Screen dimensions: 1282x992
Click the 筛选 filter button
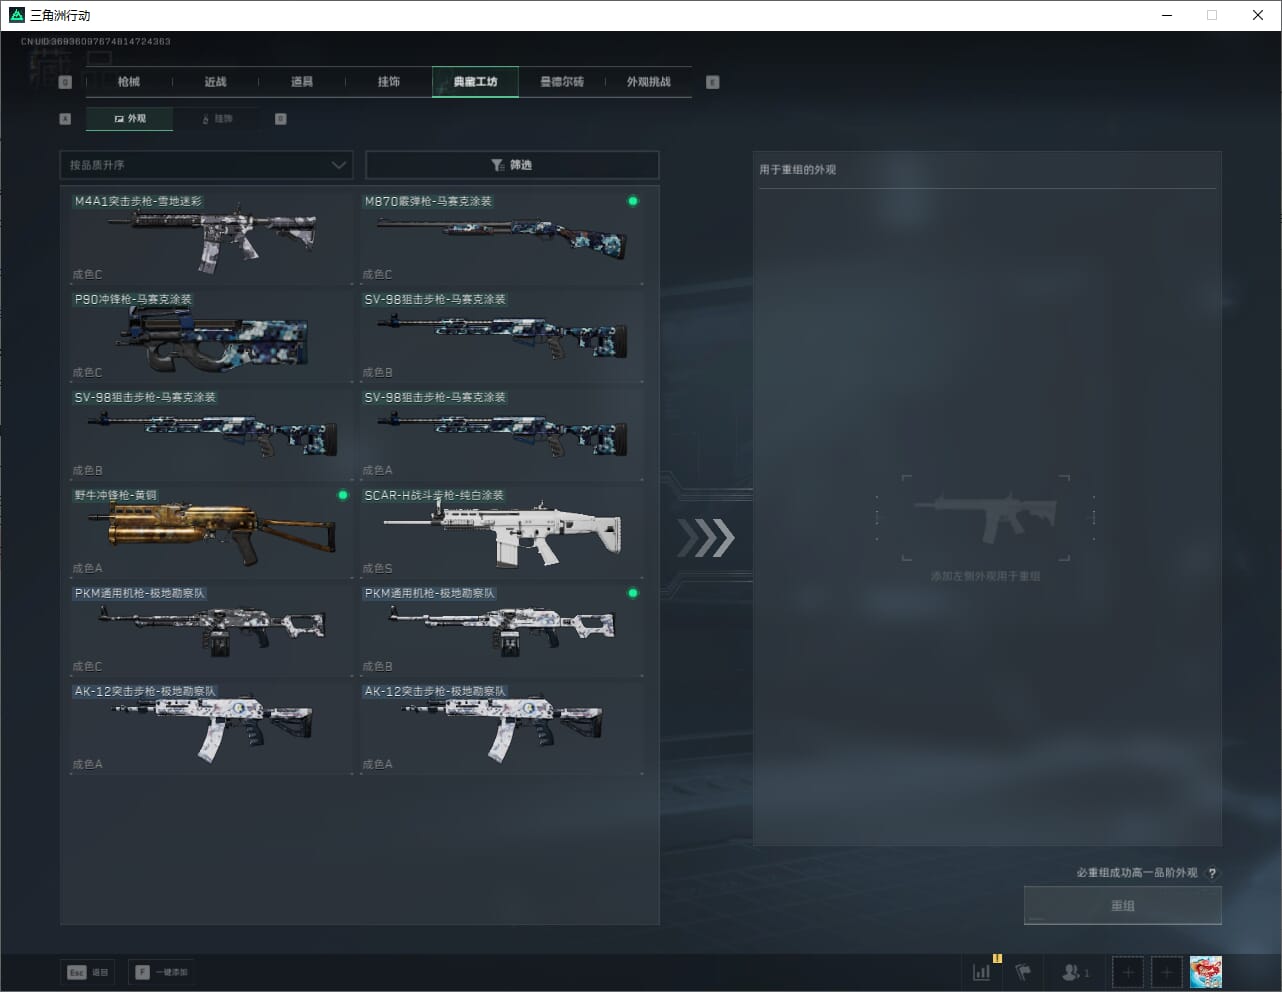[512, 165]
